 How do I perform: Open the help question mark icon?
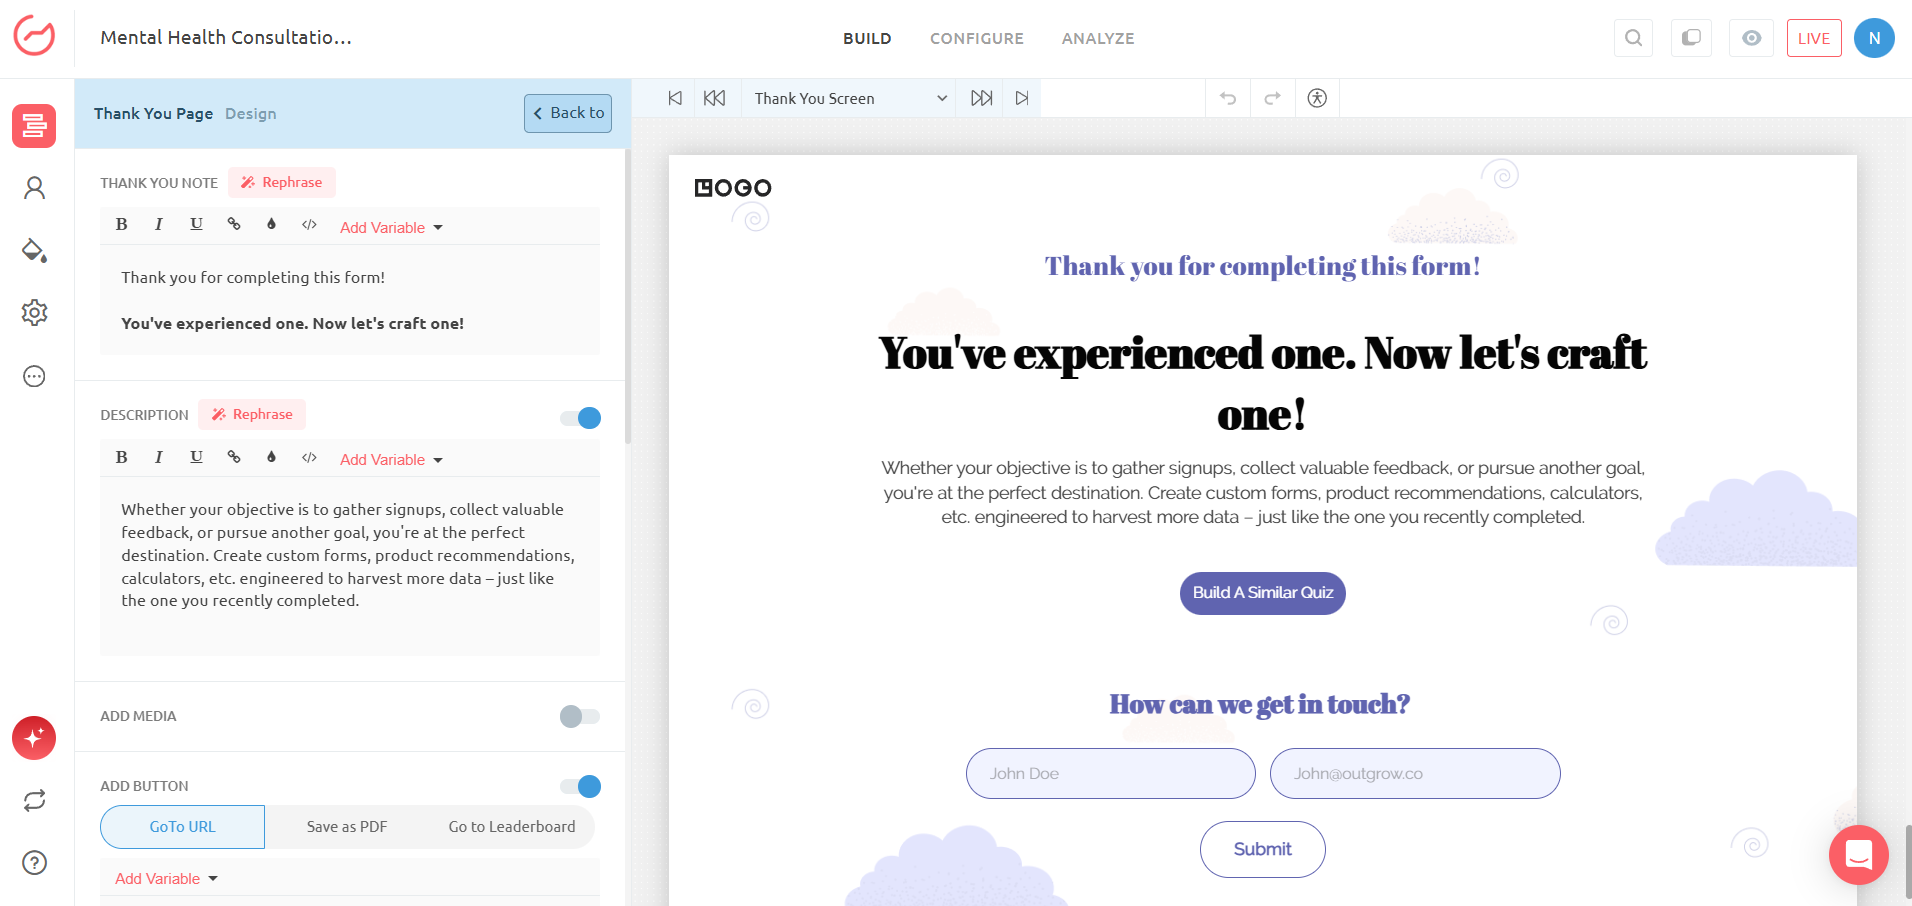pyautogui.click(x=34, y=862)
